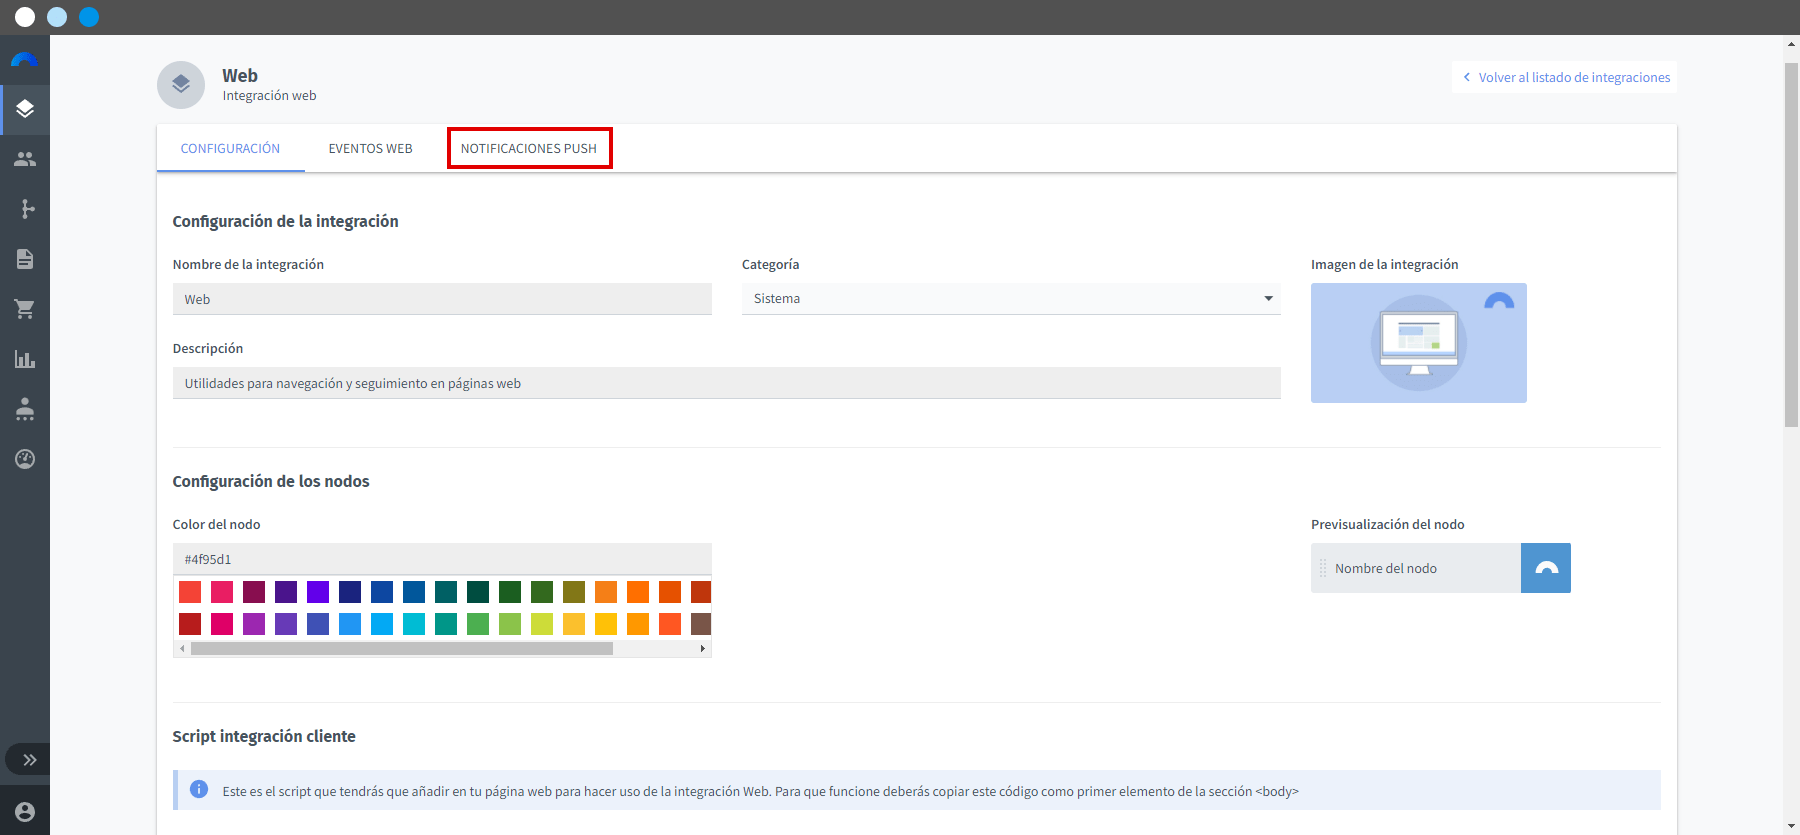Click the Configuración de la integración heading

(x=285, y=221)
